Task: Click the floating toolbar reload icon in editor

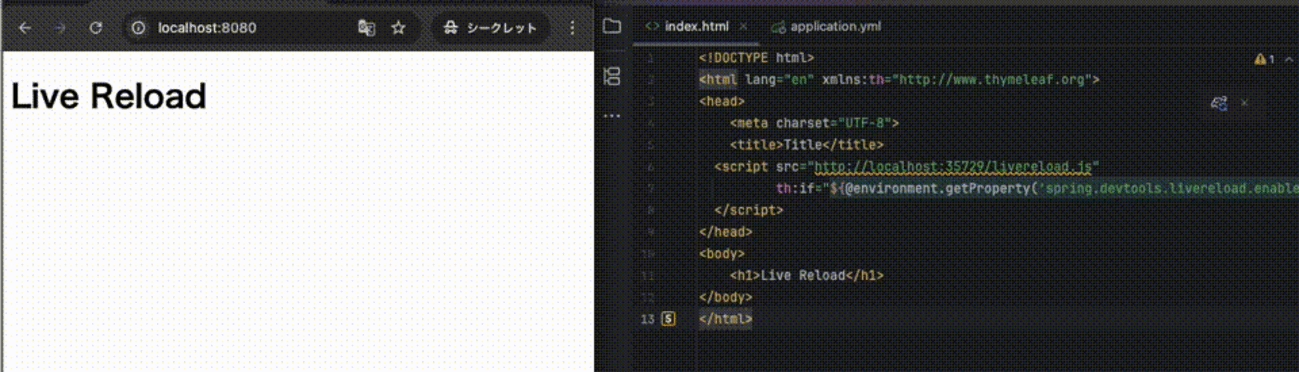Action: pyautogui.click(x=1219, y=103)
